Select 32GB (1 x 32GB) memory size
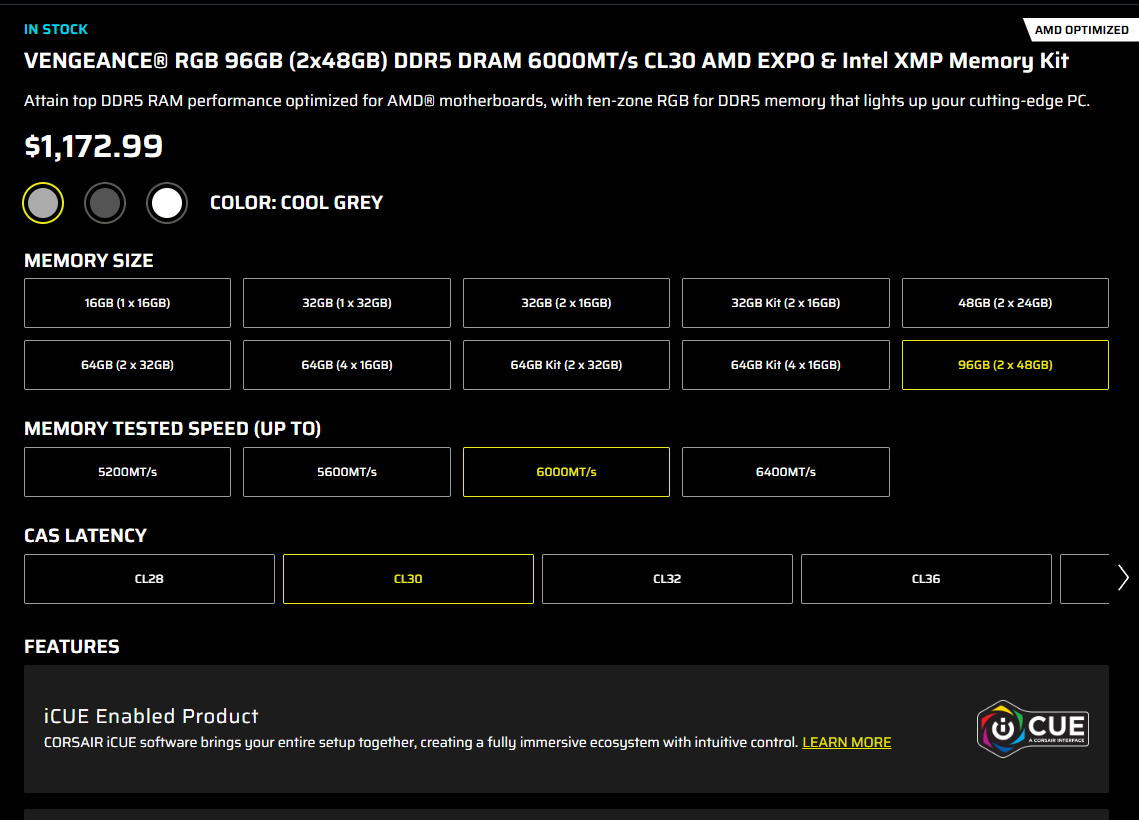Screen dimensions: 1139x820 point(346,303)
